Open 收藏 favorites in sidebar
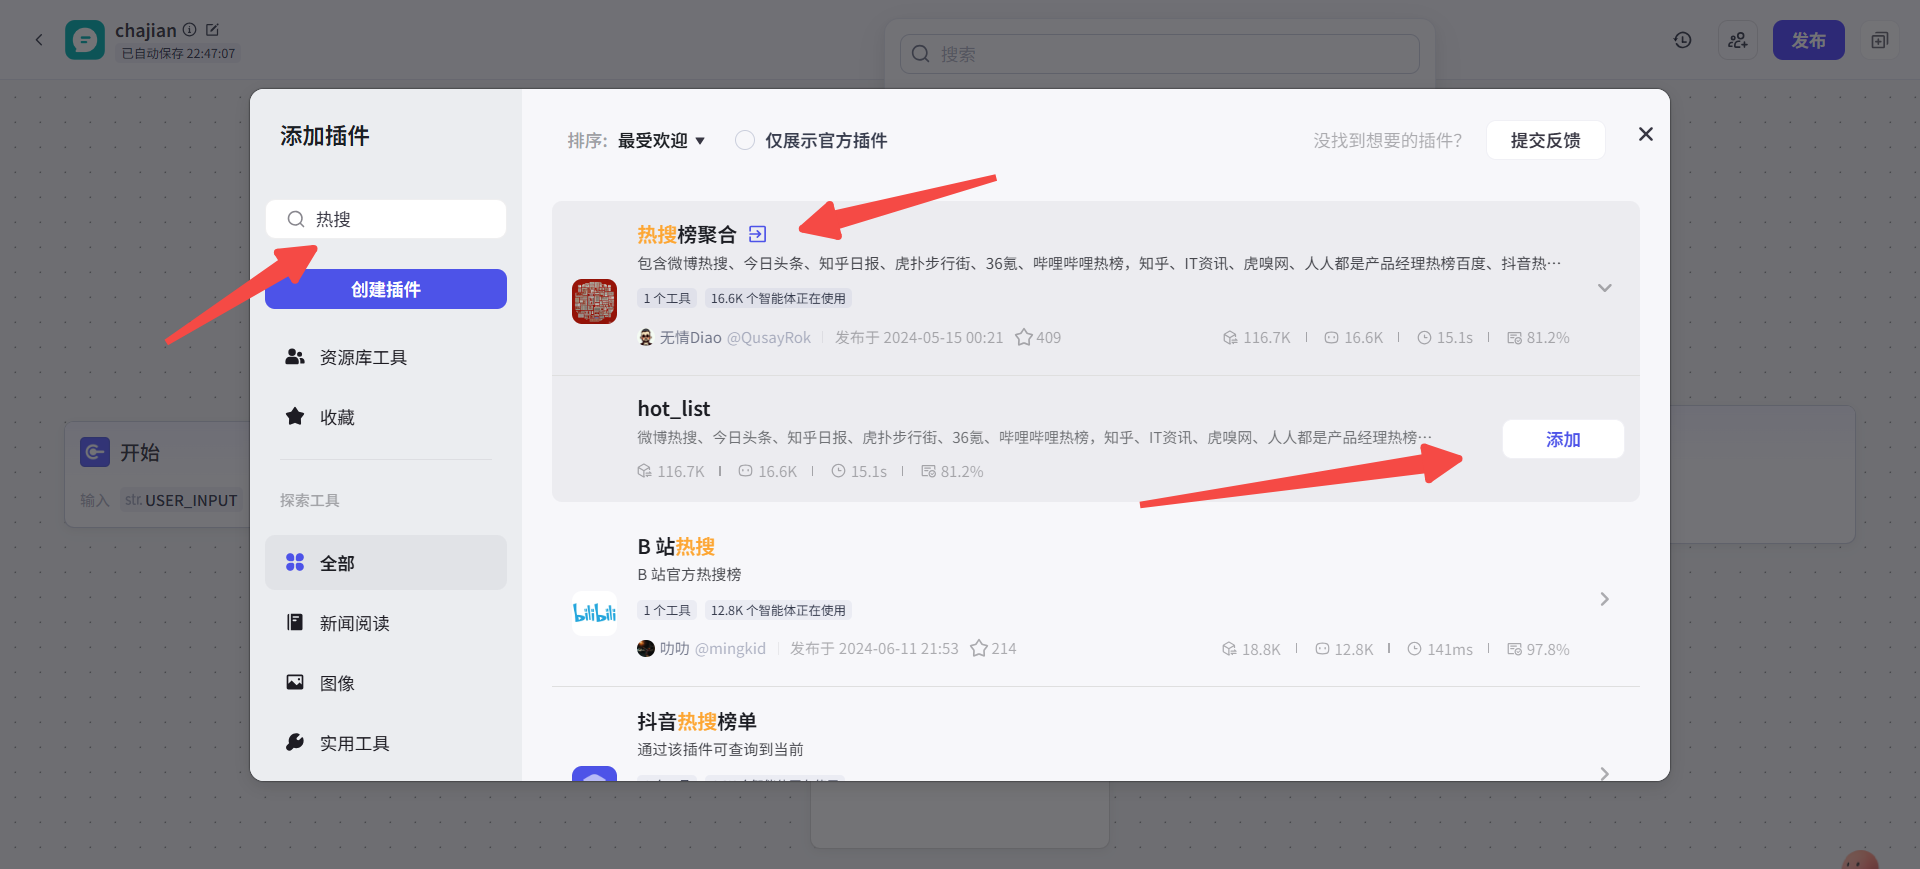 tap(386, 417)
